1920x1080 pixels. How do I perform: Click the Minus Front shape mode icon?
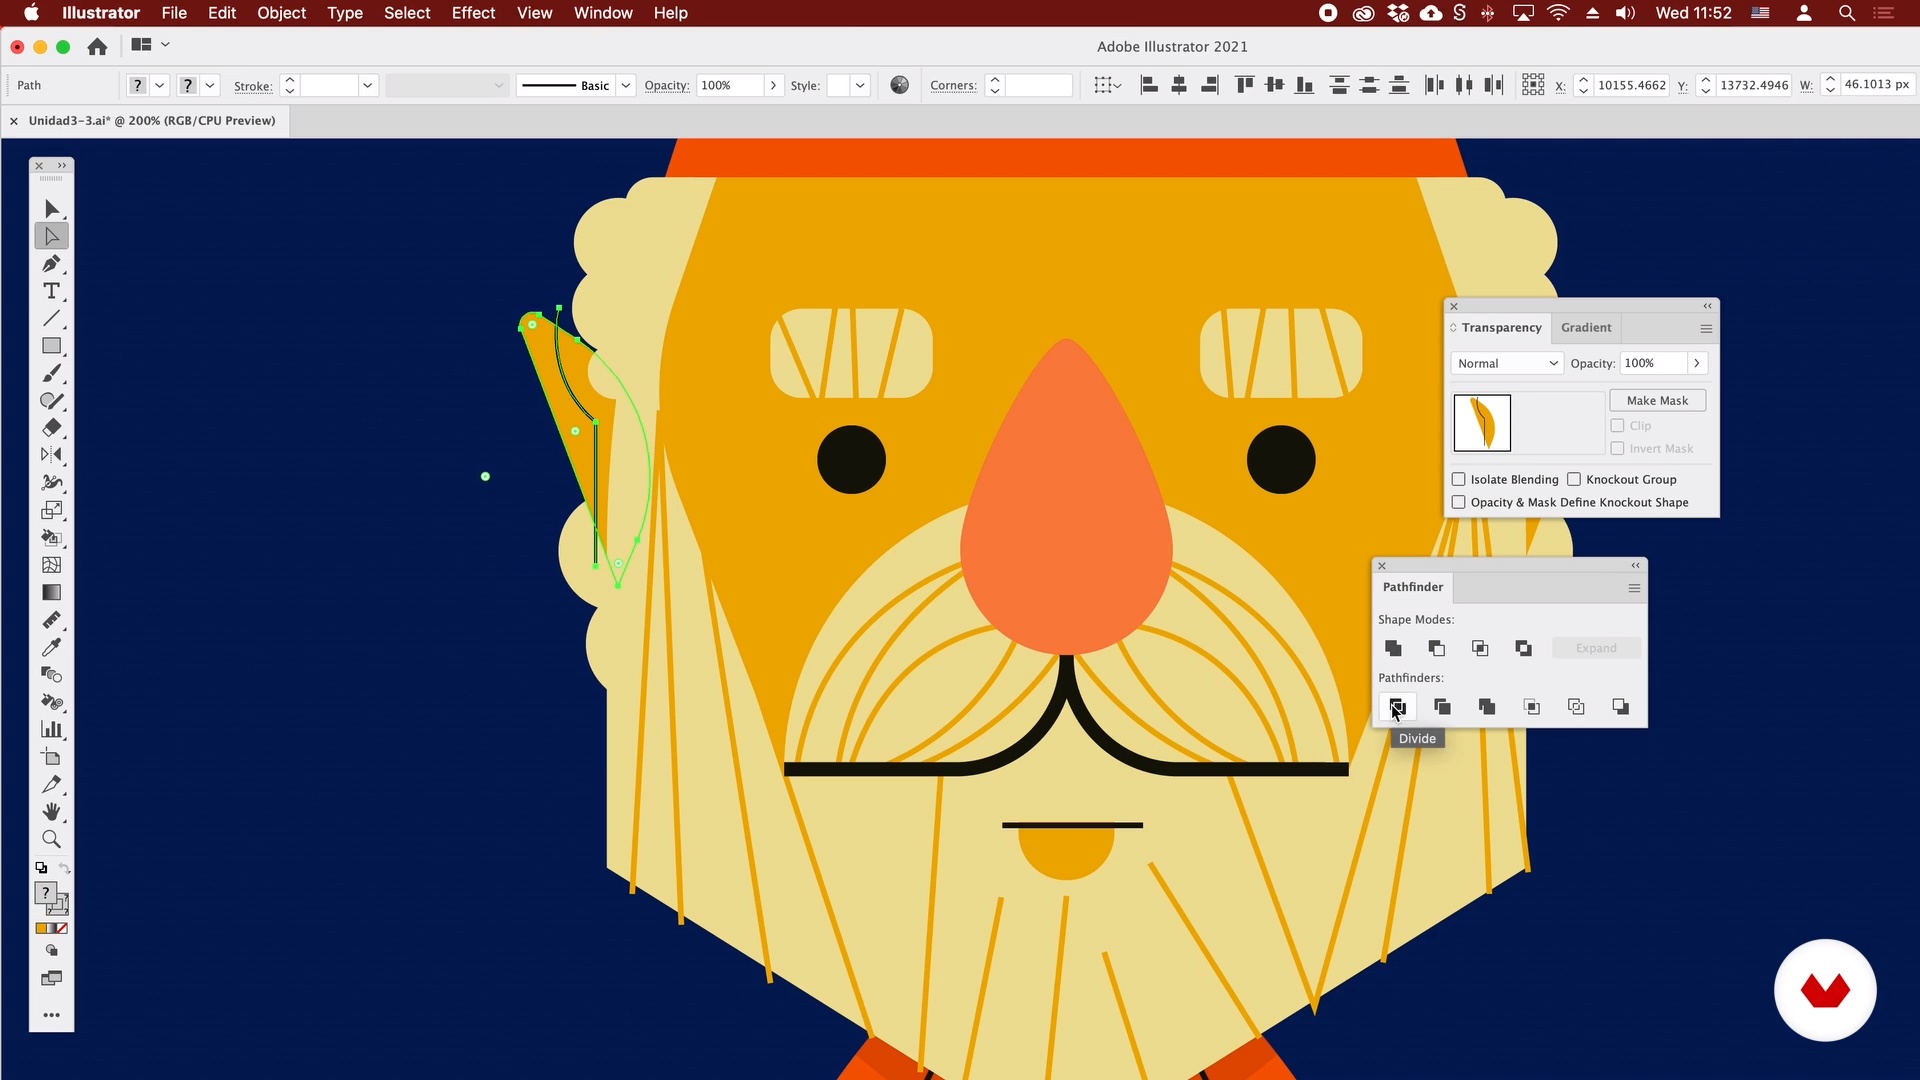(x=1437, y=648)
